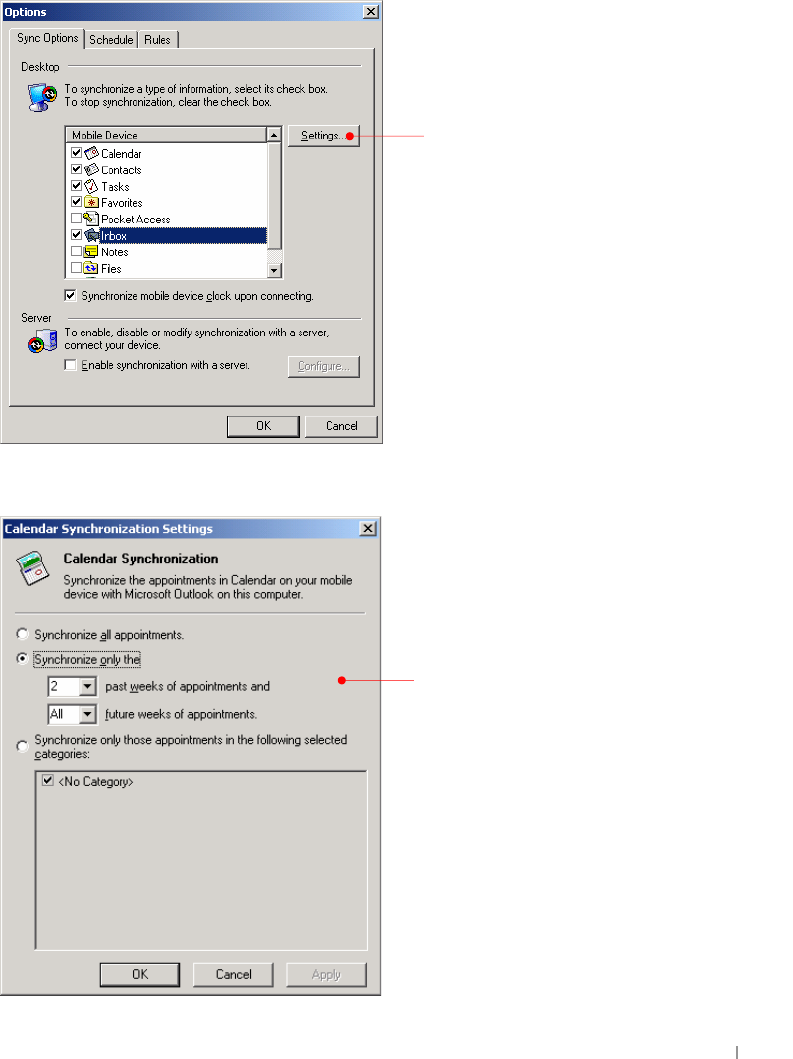Select the Favorites star folder icon
The image size is (793, 1059).
point(91,203)
